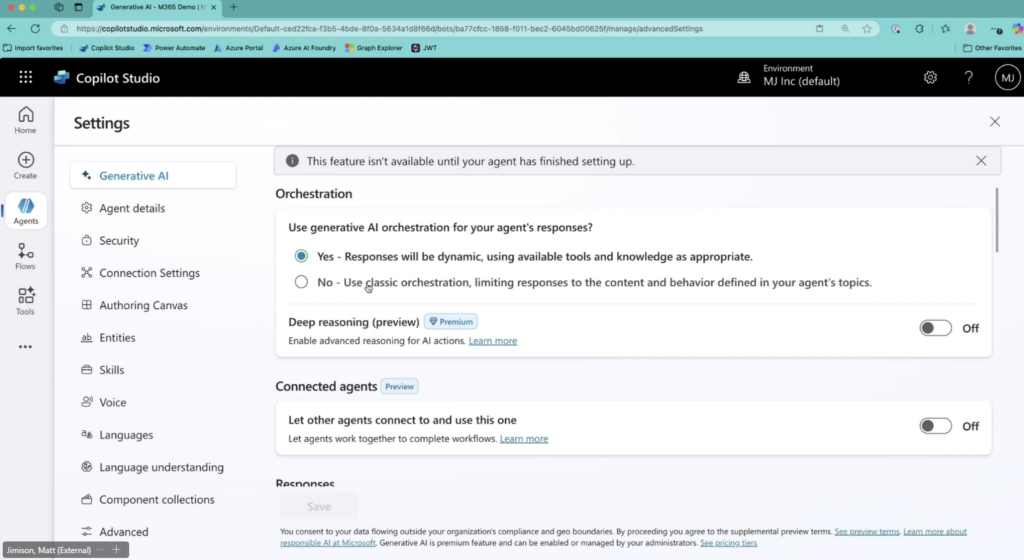Toggle Deep reasoning switch
This screenshot has height=560, width=1024.
935,328
